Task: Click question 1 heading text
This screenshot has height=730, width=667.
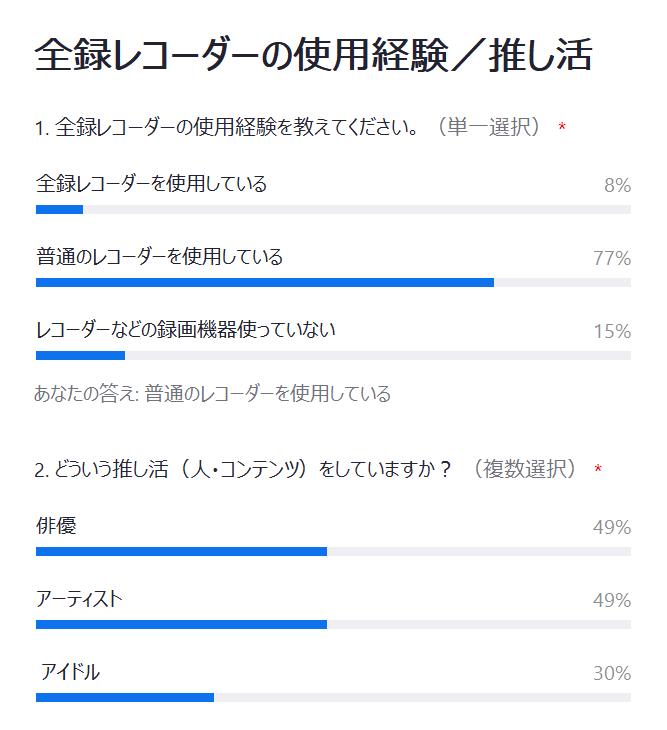Action: point(287,127)
